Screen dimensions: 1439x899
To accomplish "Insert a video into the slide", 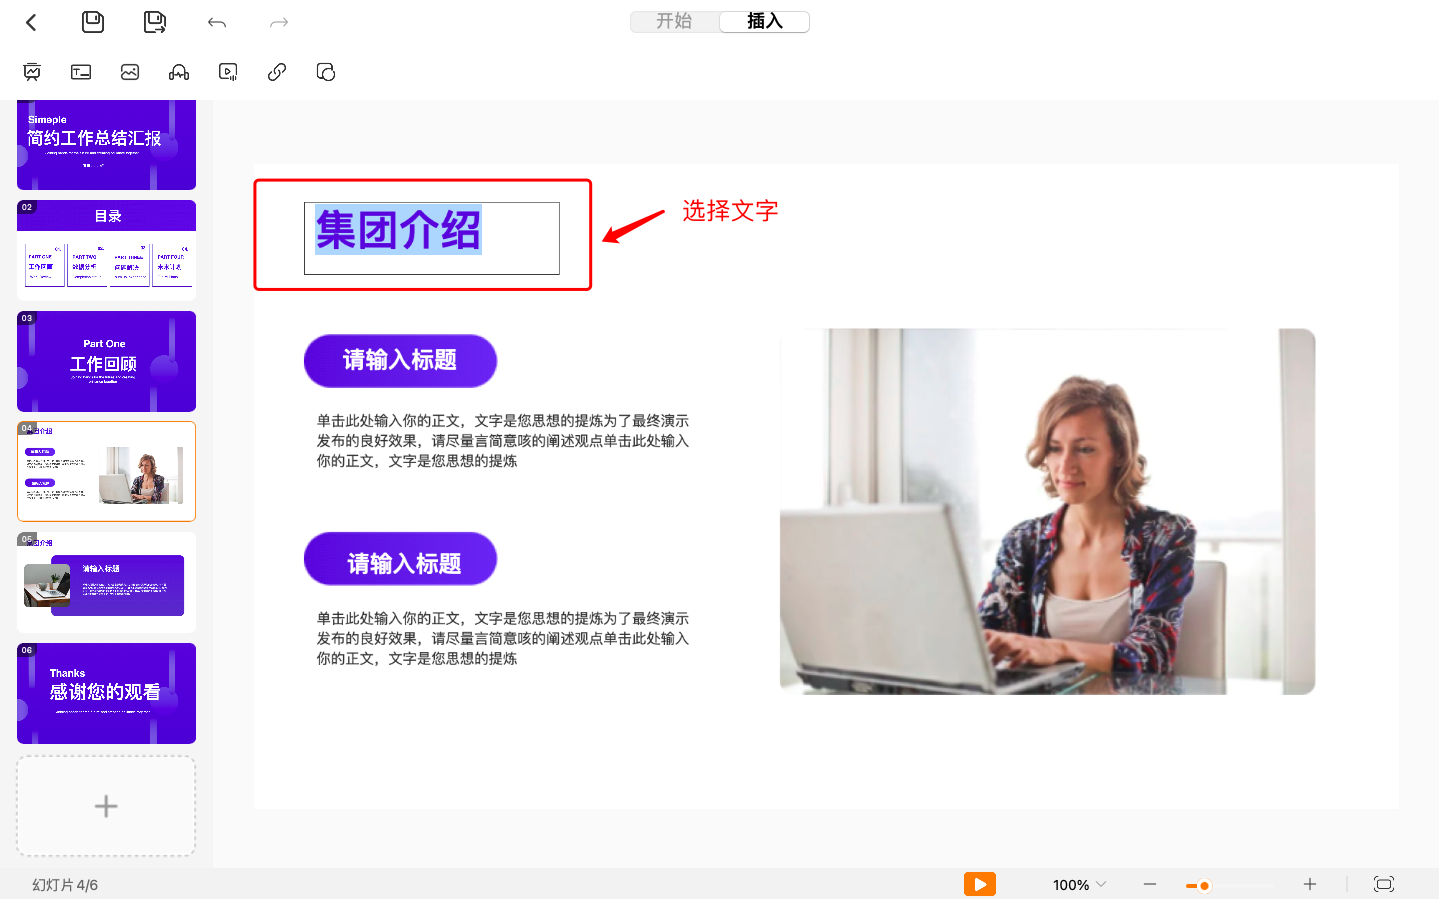I will coord(227,71).
